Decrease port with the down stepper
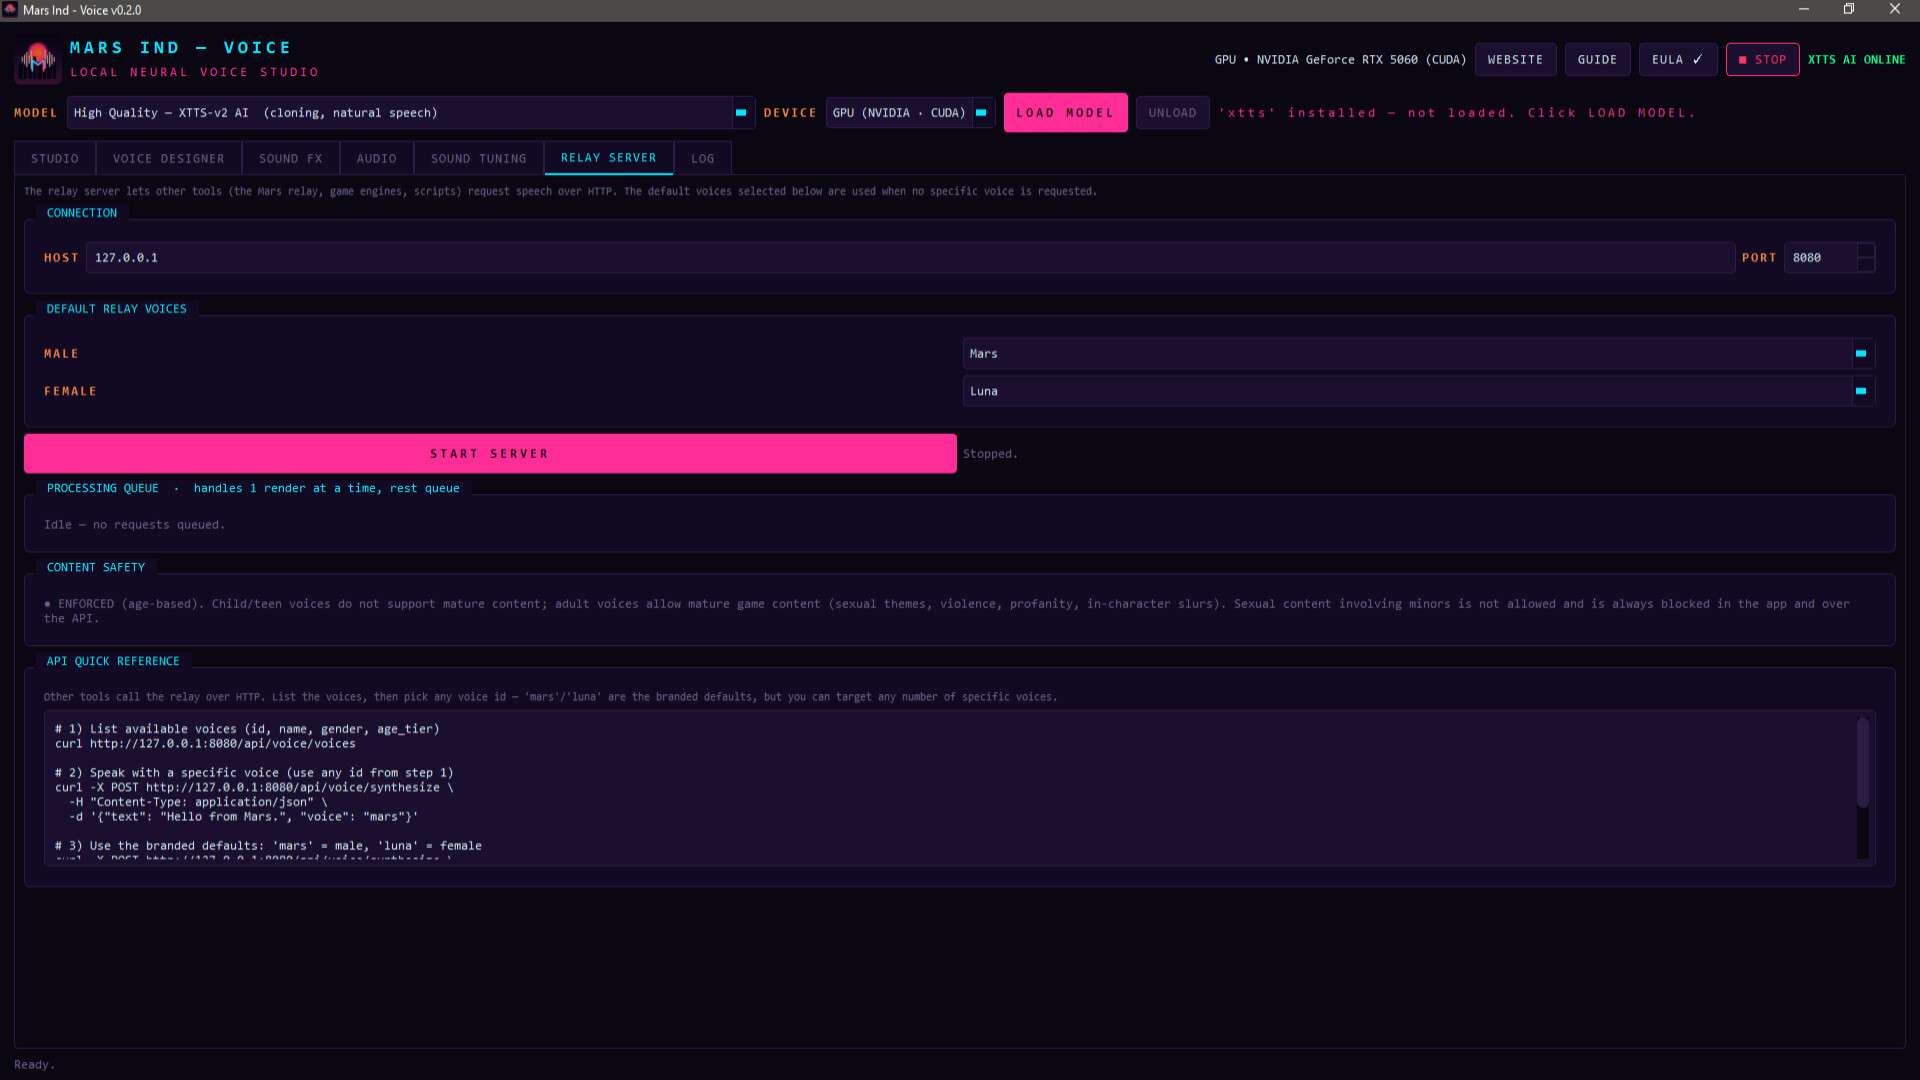The width and height of the screenshot is (1920, 1080). pos(1866,265)
